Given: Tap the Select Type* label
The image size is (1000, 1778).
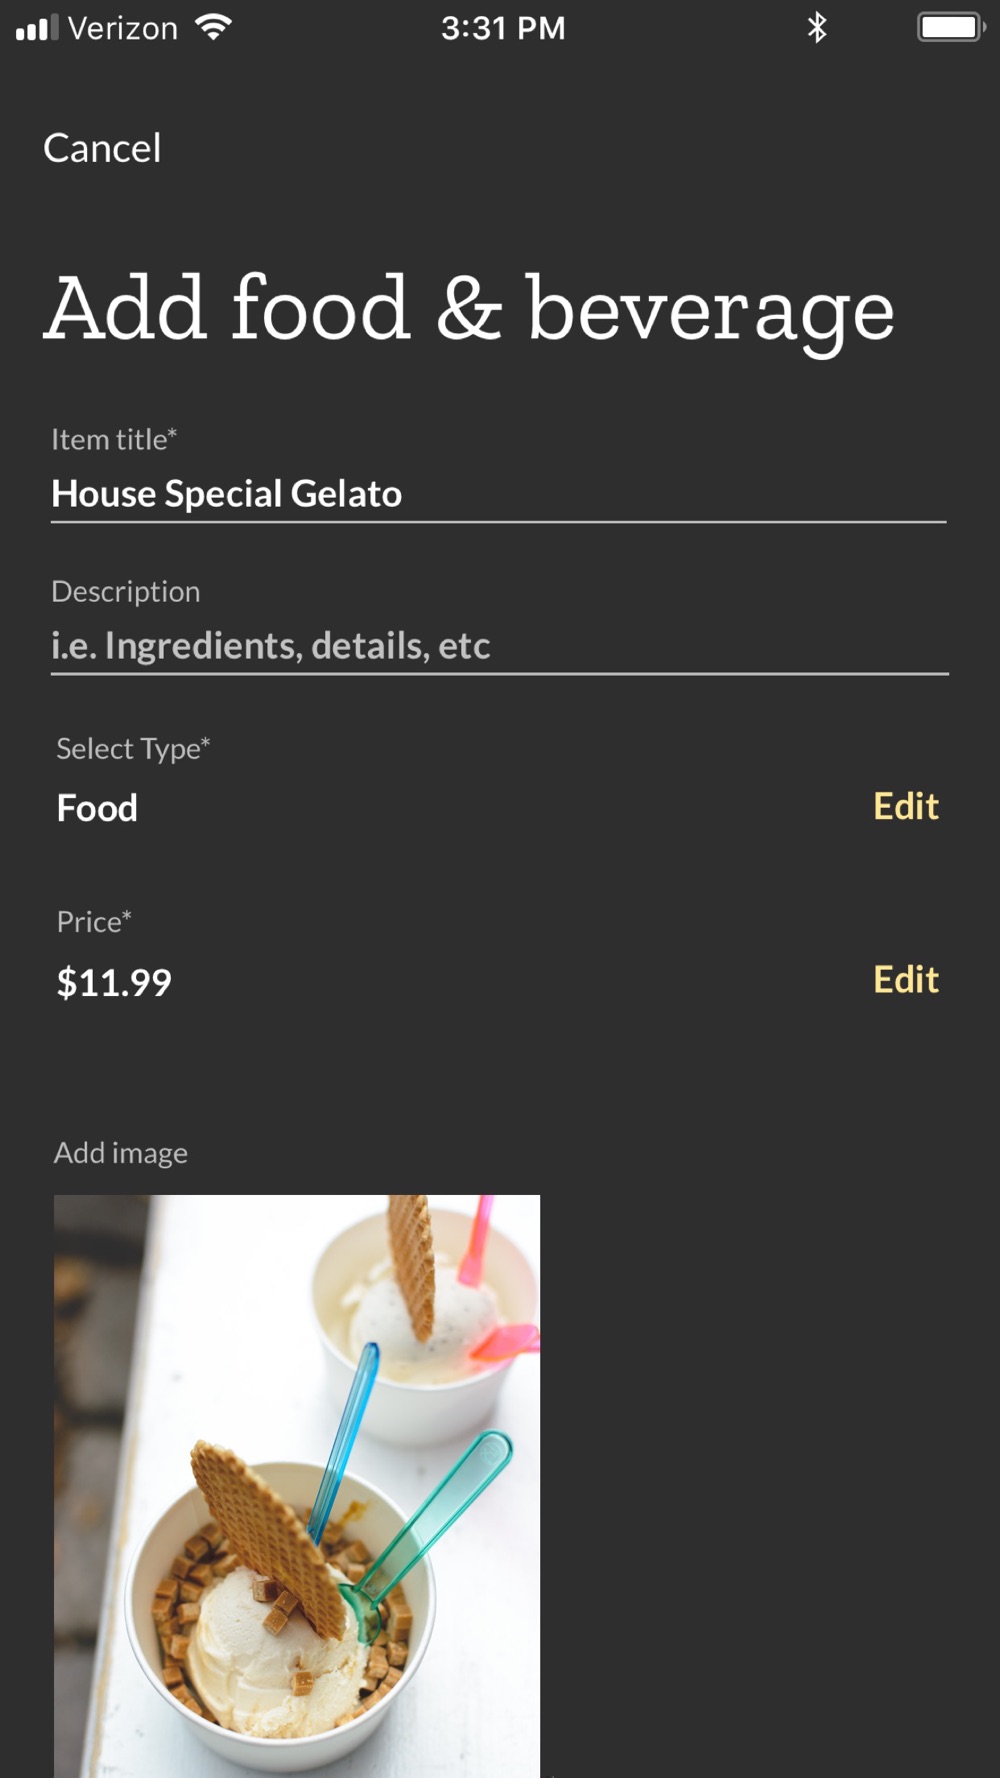Looking at the screenshot, I should [x=133, y=748].
